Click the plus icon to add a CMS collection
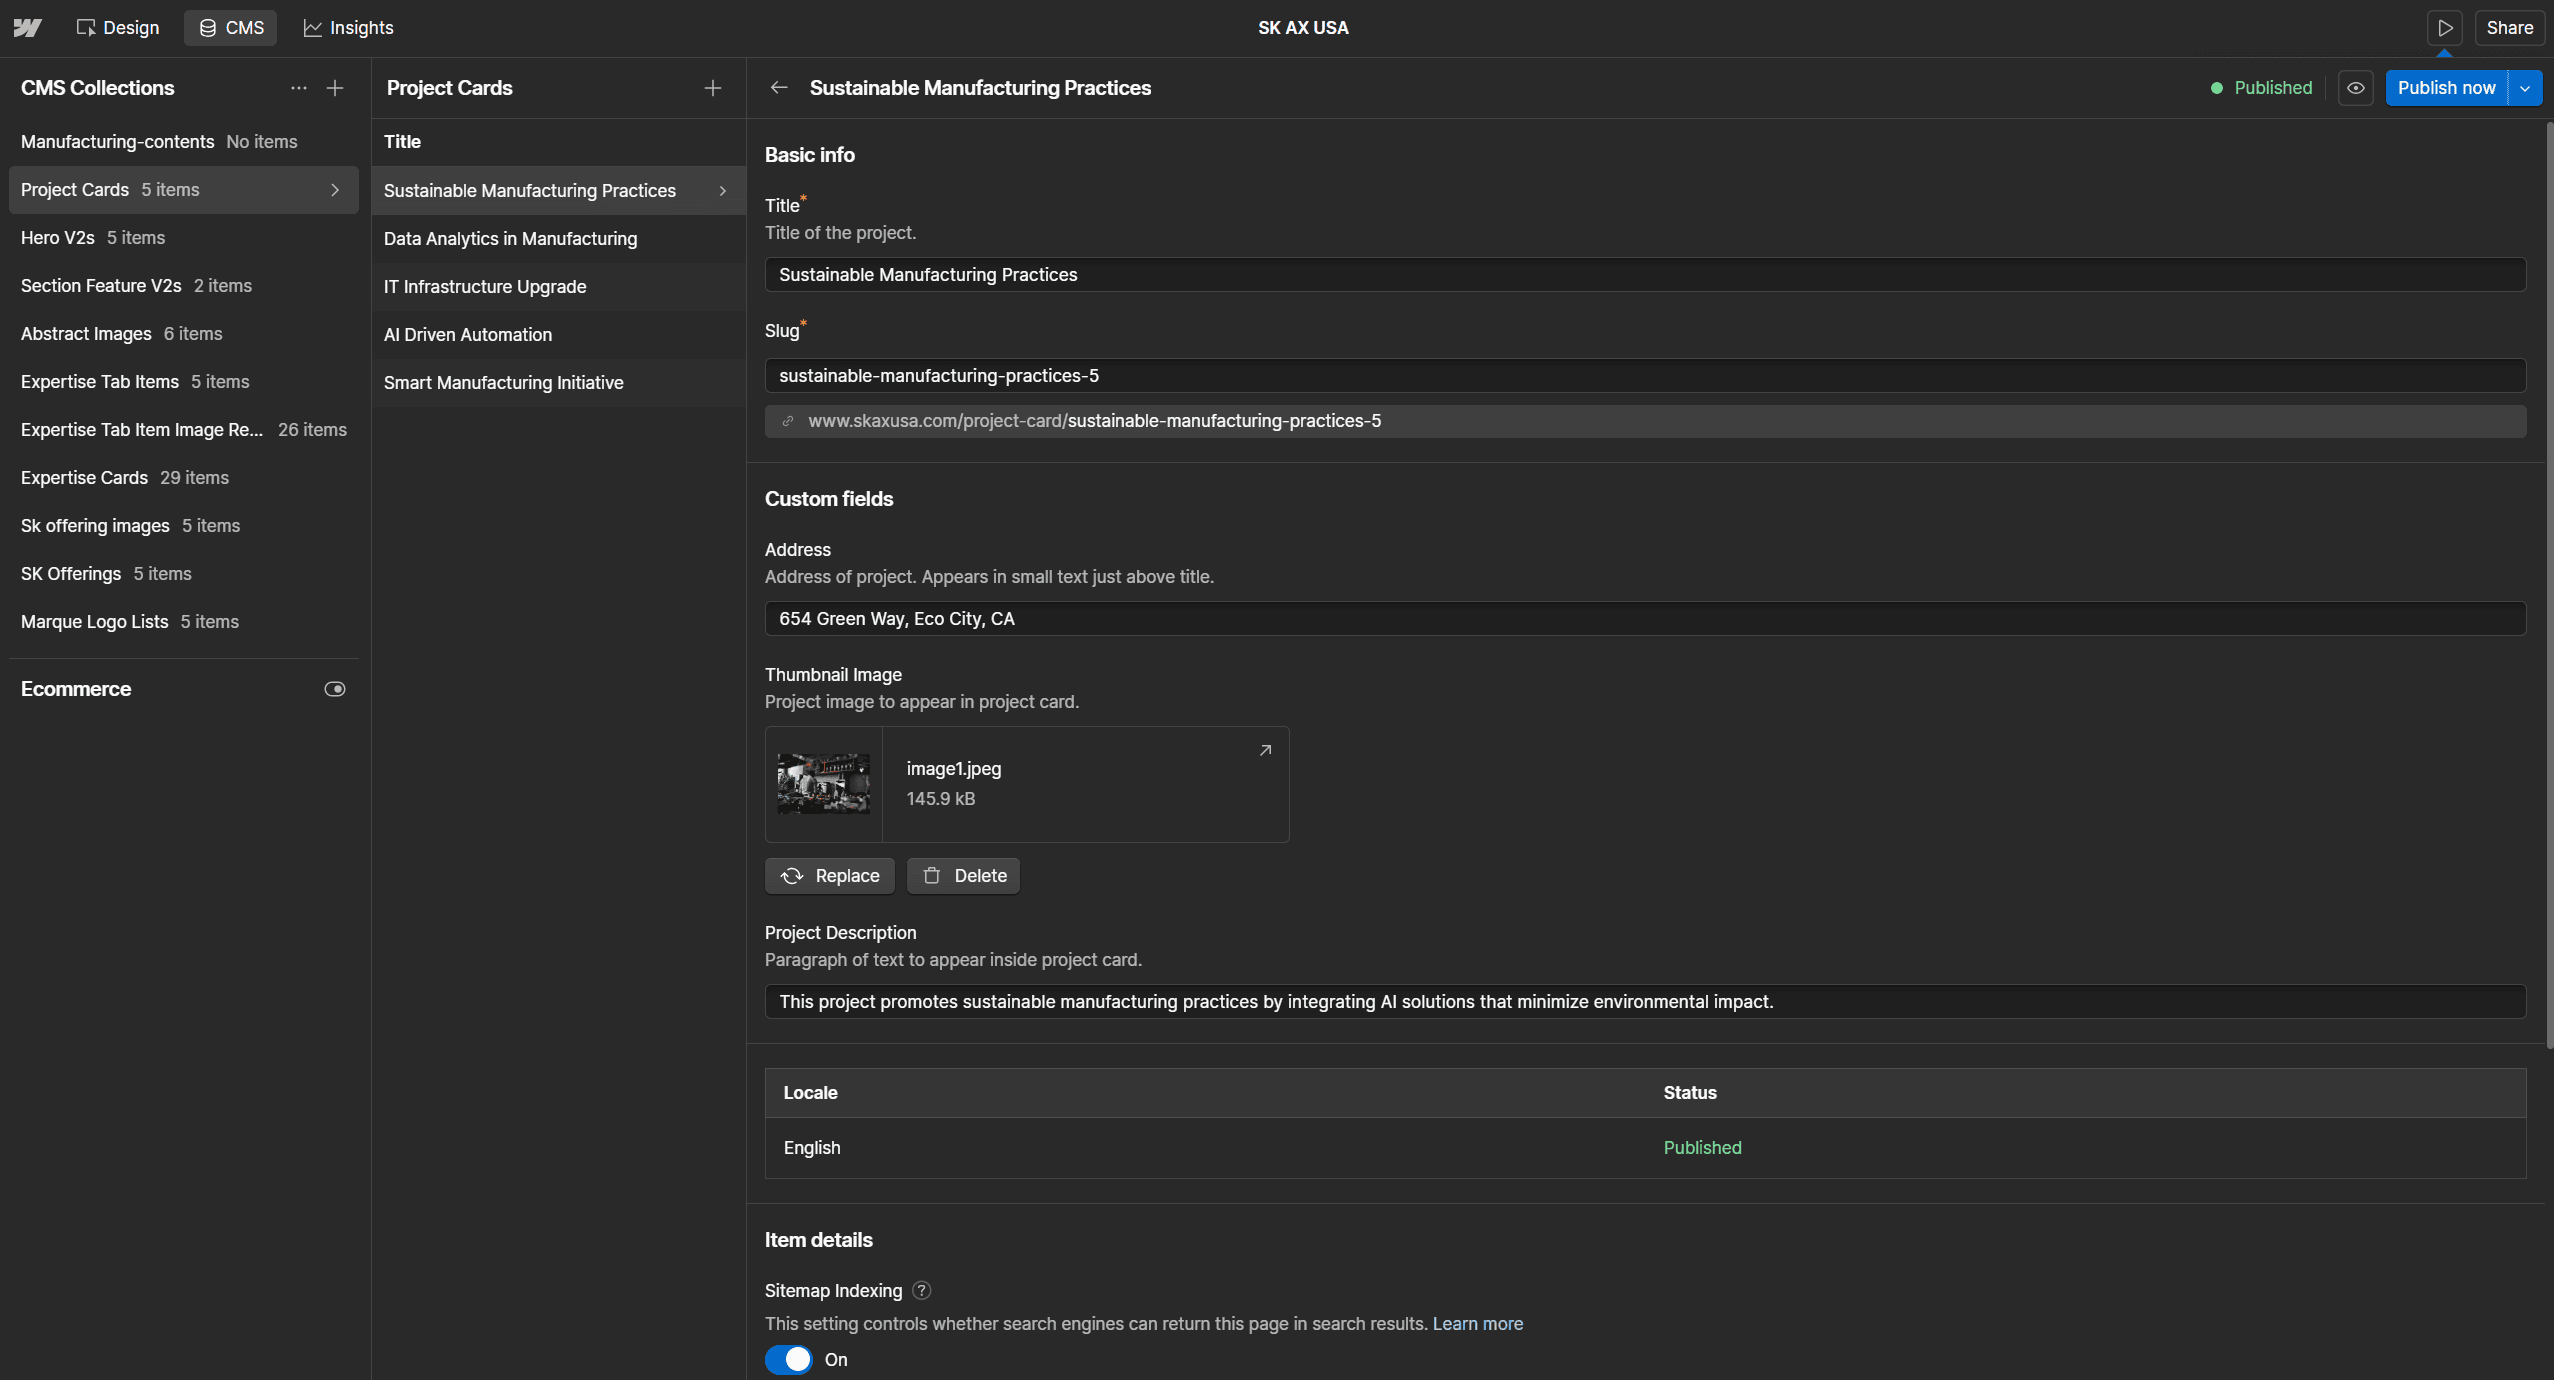Viewport: 2554px width, 1380px height. 334,88
